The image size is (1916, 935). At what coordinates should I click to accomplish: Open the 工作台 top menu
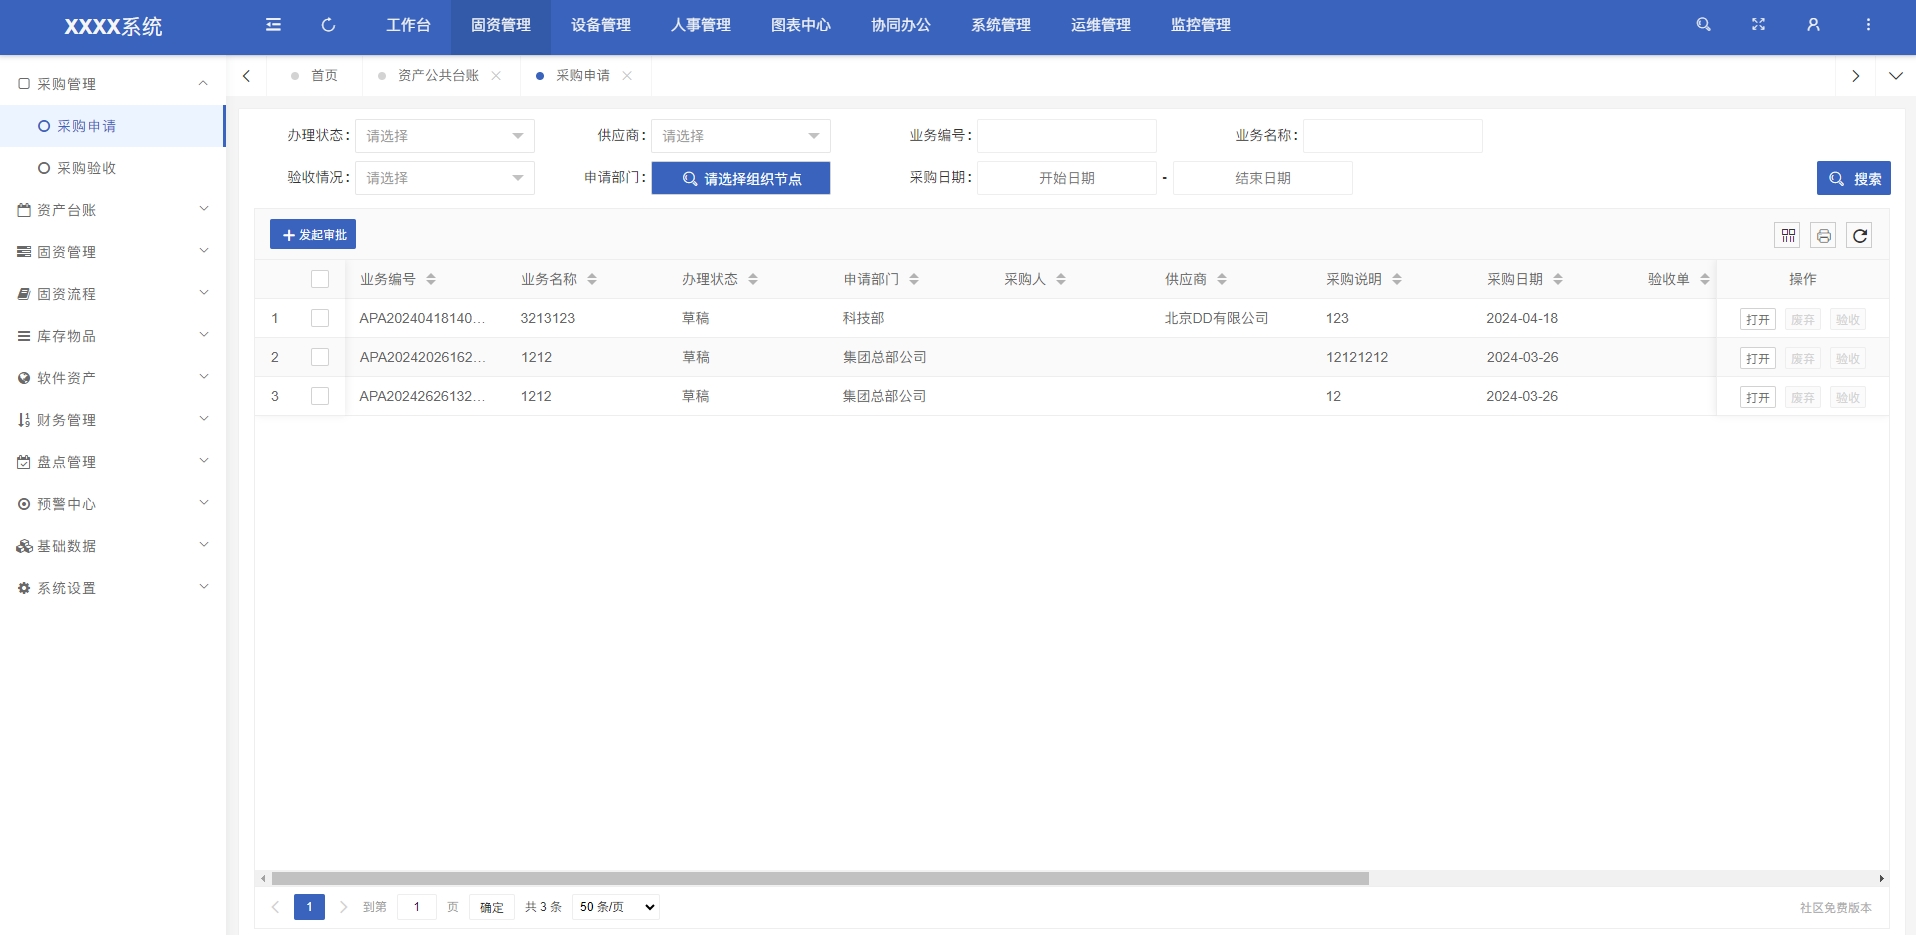coord(408,25)
